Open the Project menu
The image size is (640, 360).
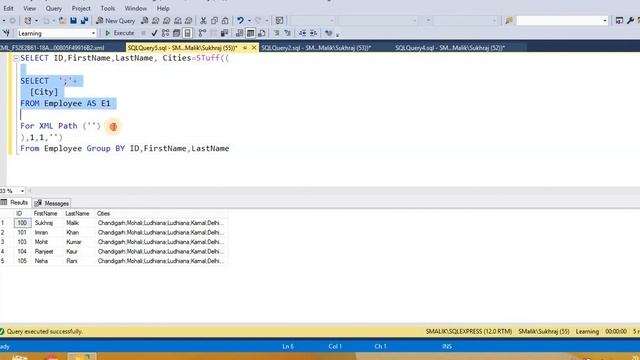point(81,8)
